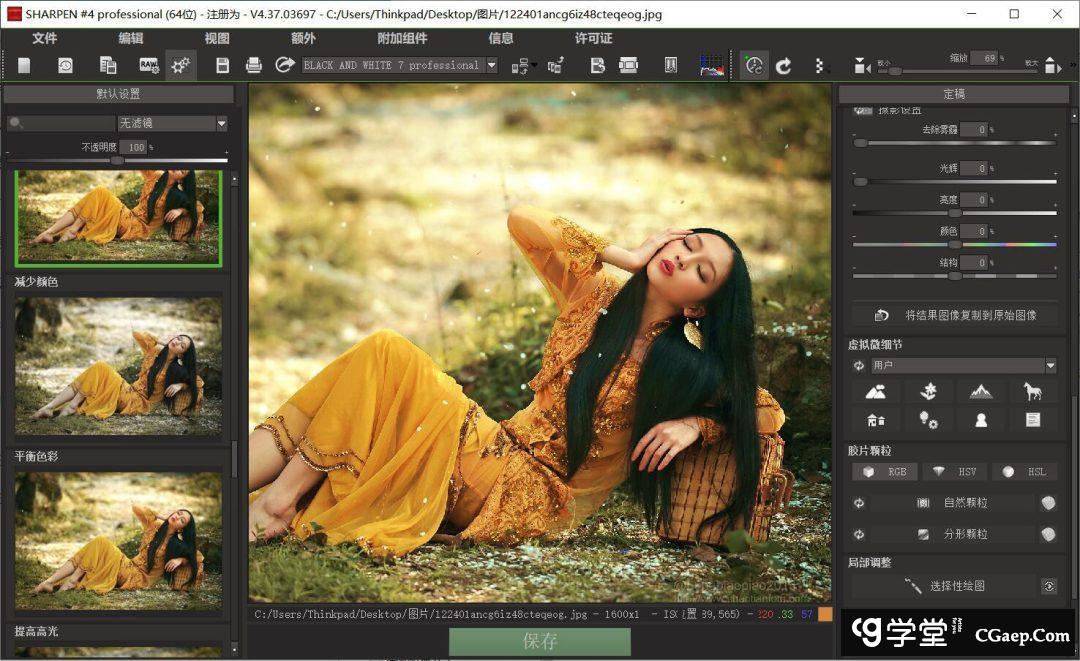Open the histogram display icon
This screenshot has width=1080, height=661.
click(x=711, y=66)
